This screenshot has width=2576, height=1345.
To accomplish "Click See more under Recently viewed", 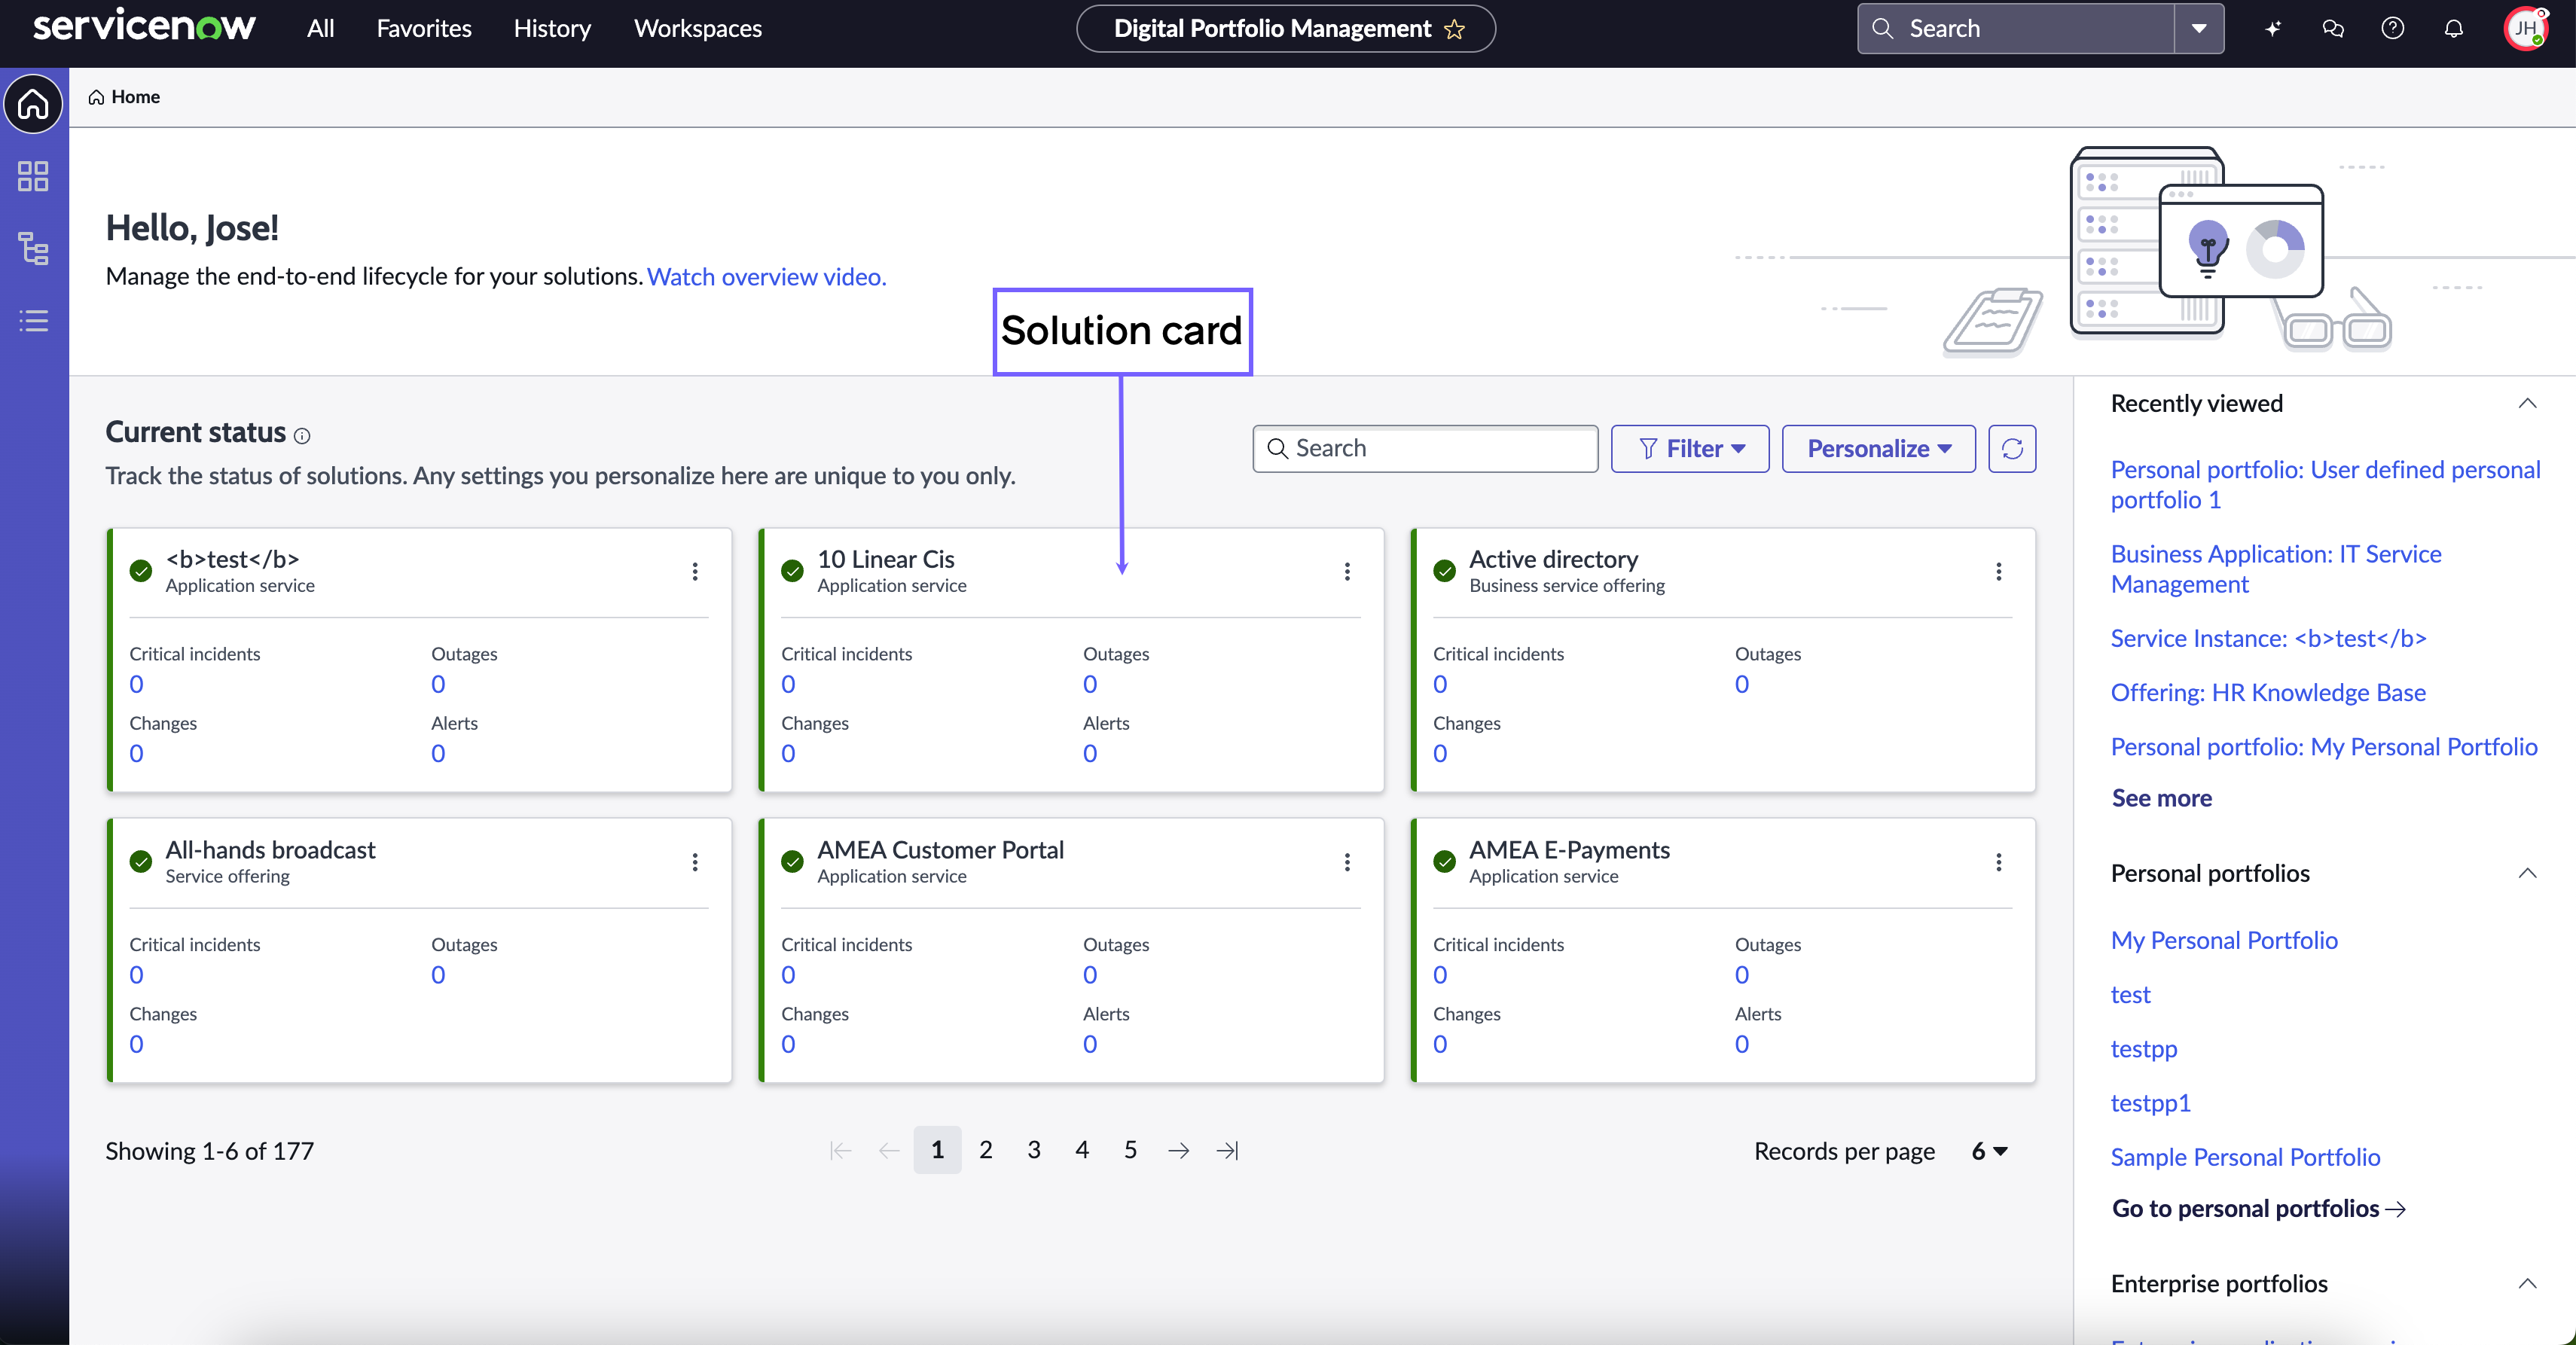I will coord(2161,798).
